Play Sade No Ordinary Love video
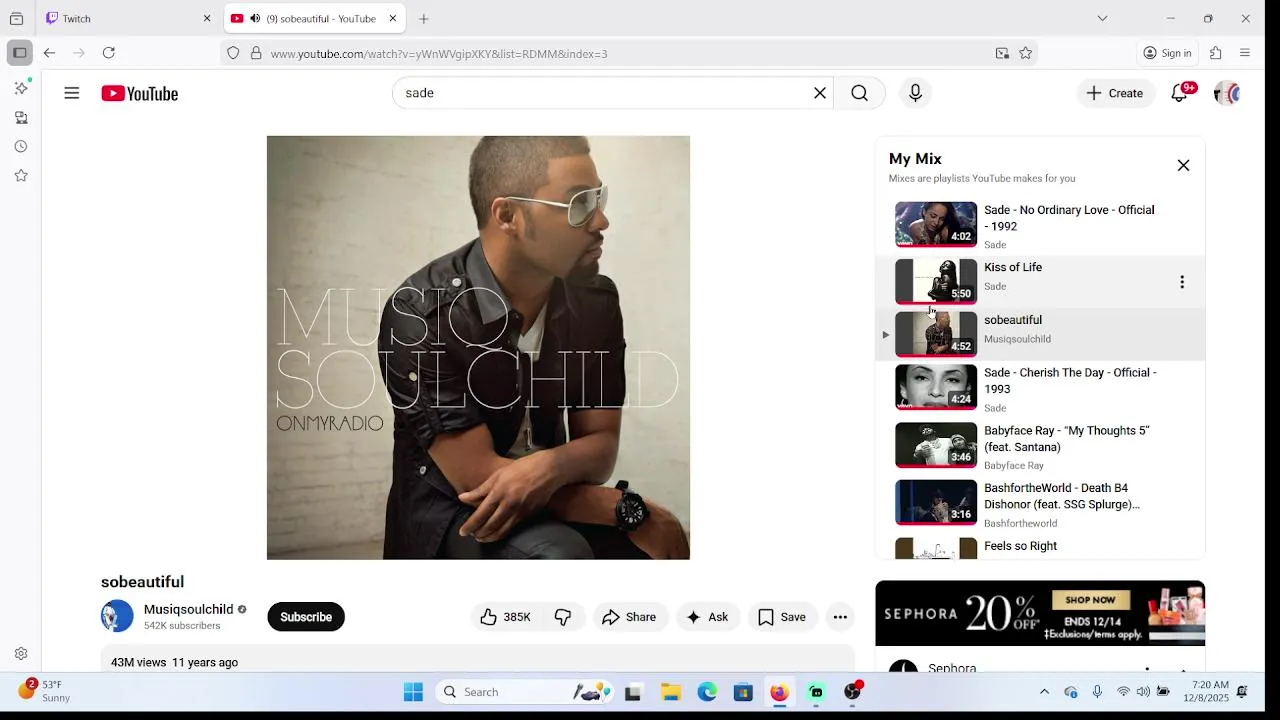The image size is (1280, 720). pyautogui.click(x=1040, y=225)
